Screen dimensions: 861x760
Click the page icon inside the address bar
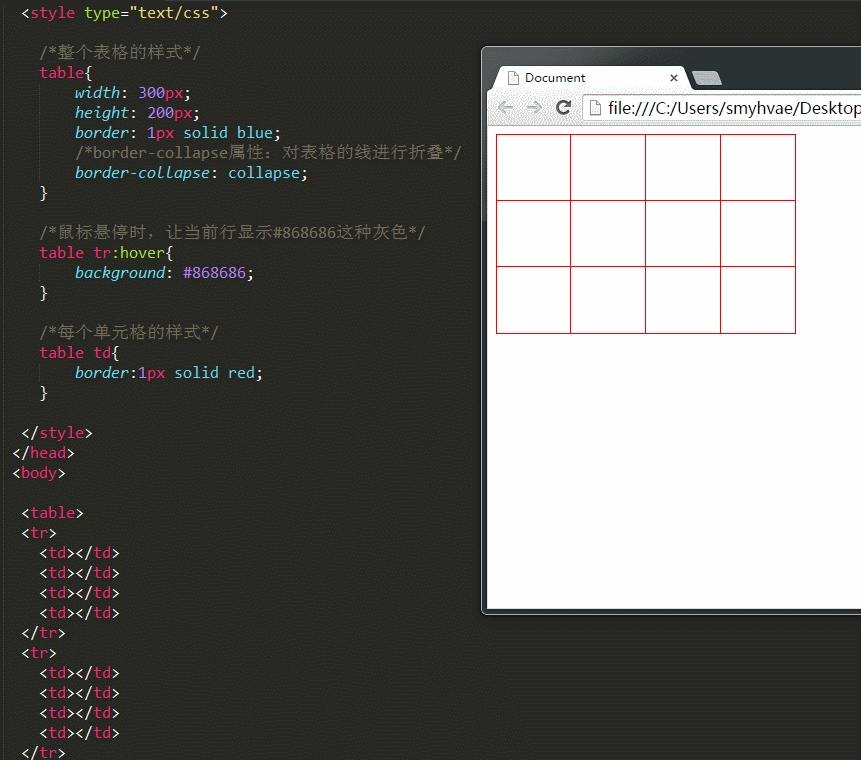pyautogui.click(x=595, y=108)
